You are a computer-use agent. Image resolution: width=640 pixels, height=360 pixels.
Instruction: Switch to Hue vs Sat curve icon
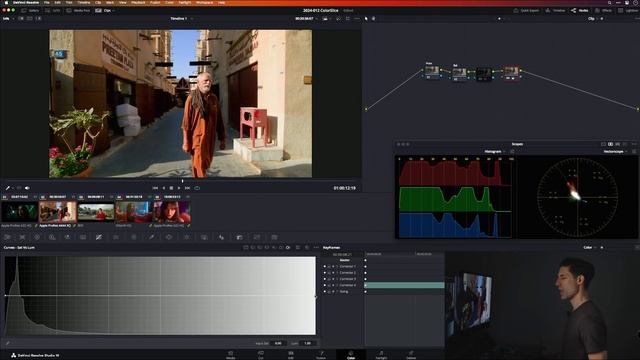(260, 248)
